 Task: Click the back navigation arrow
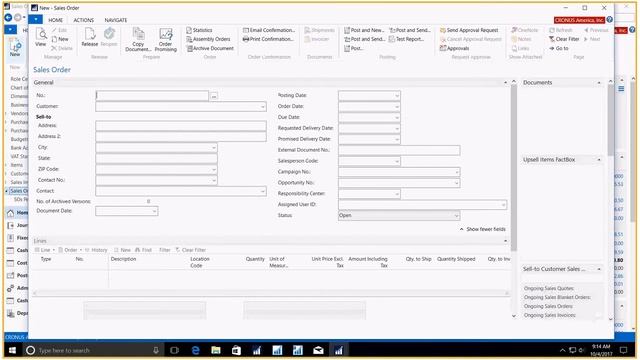tap(8, 18)
